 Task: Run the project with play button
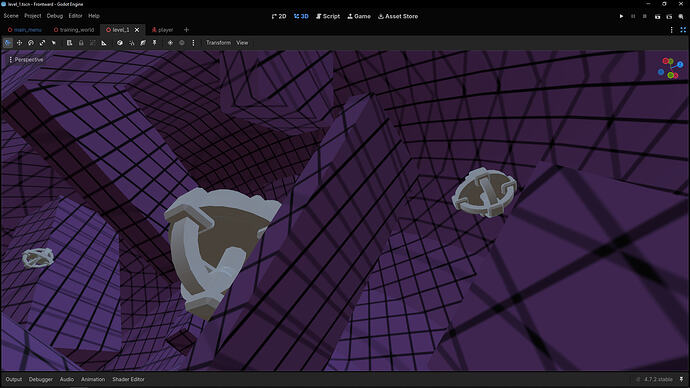[x=621, y=16]
